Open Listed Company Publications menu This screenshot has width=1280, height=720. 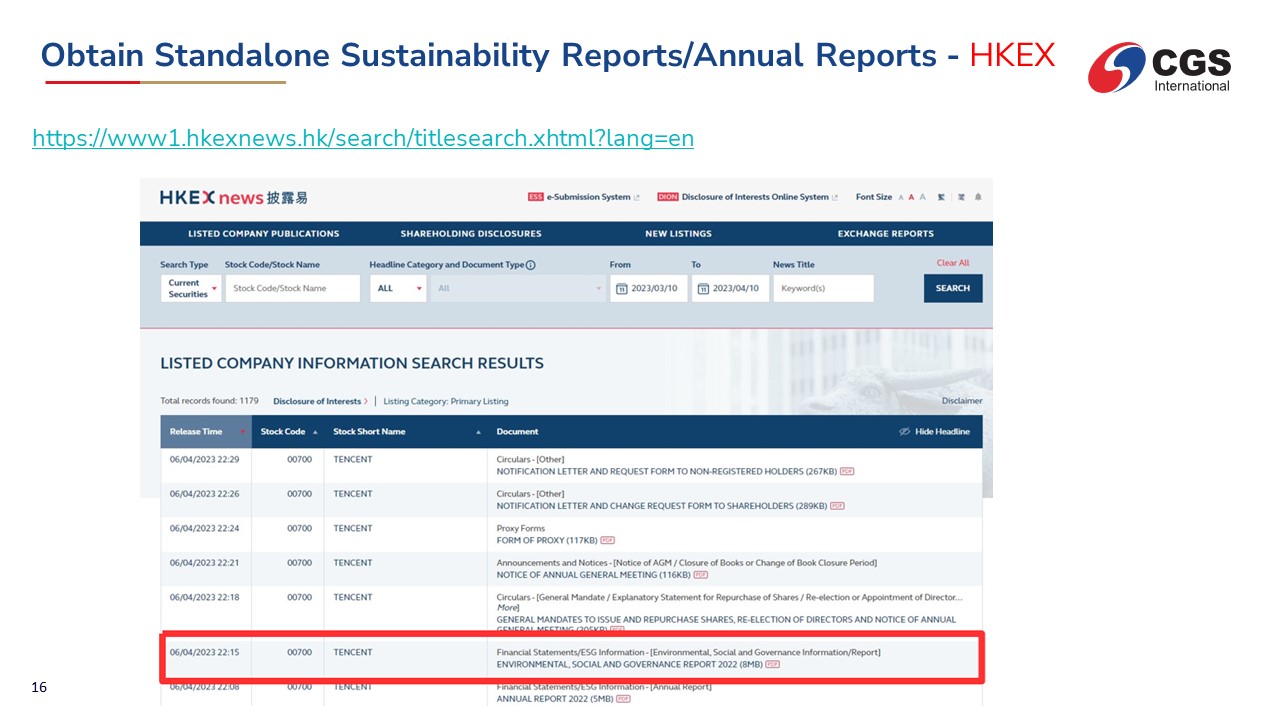[x=263, y=234]
